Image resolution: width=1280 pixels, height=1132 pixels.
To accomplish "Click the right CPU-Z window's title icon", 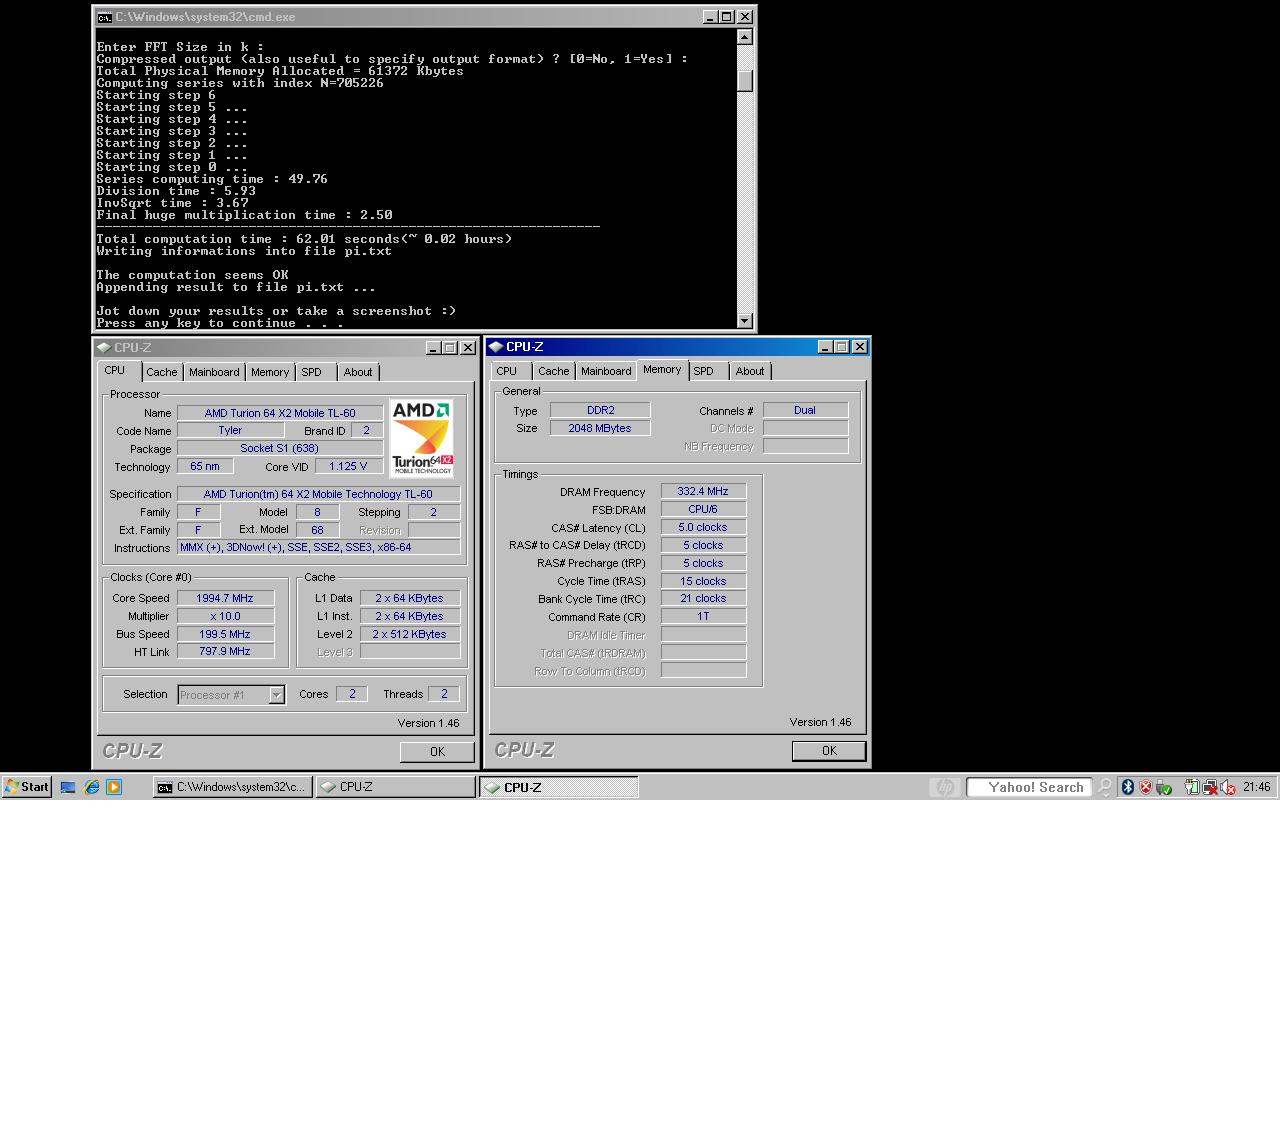I will pyautogui.click(x=496, y=347).
